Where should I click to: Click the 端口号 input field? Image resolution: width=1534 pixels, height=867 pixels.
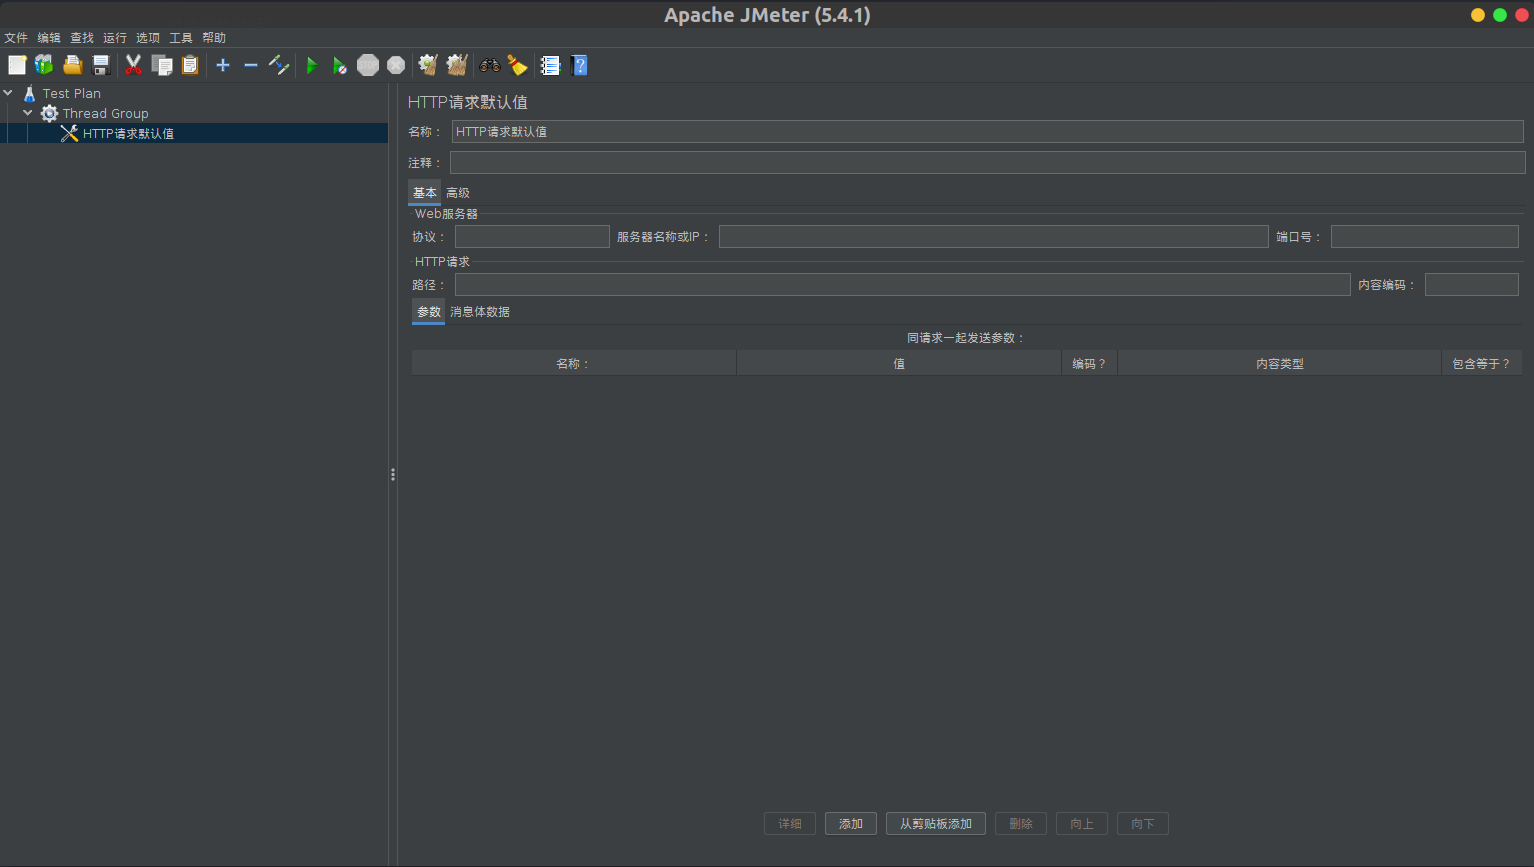tap(1425, 236)
